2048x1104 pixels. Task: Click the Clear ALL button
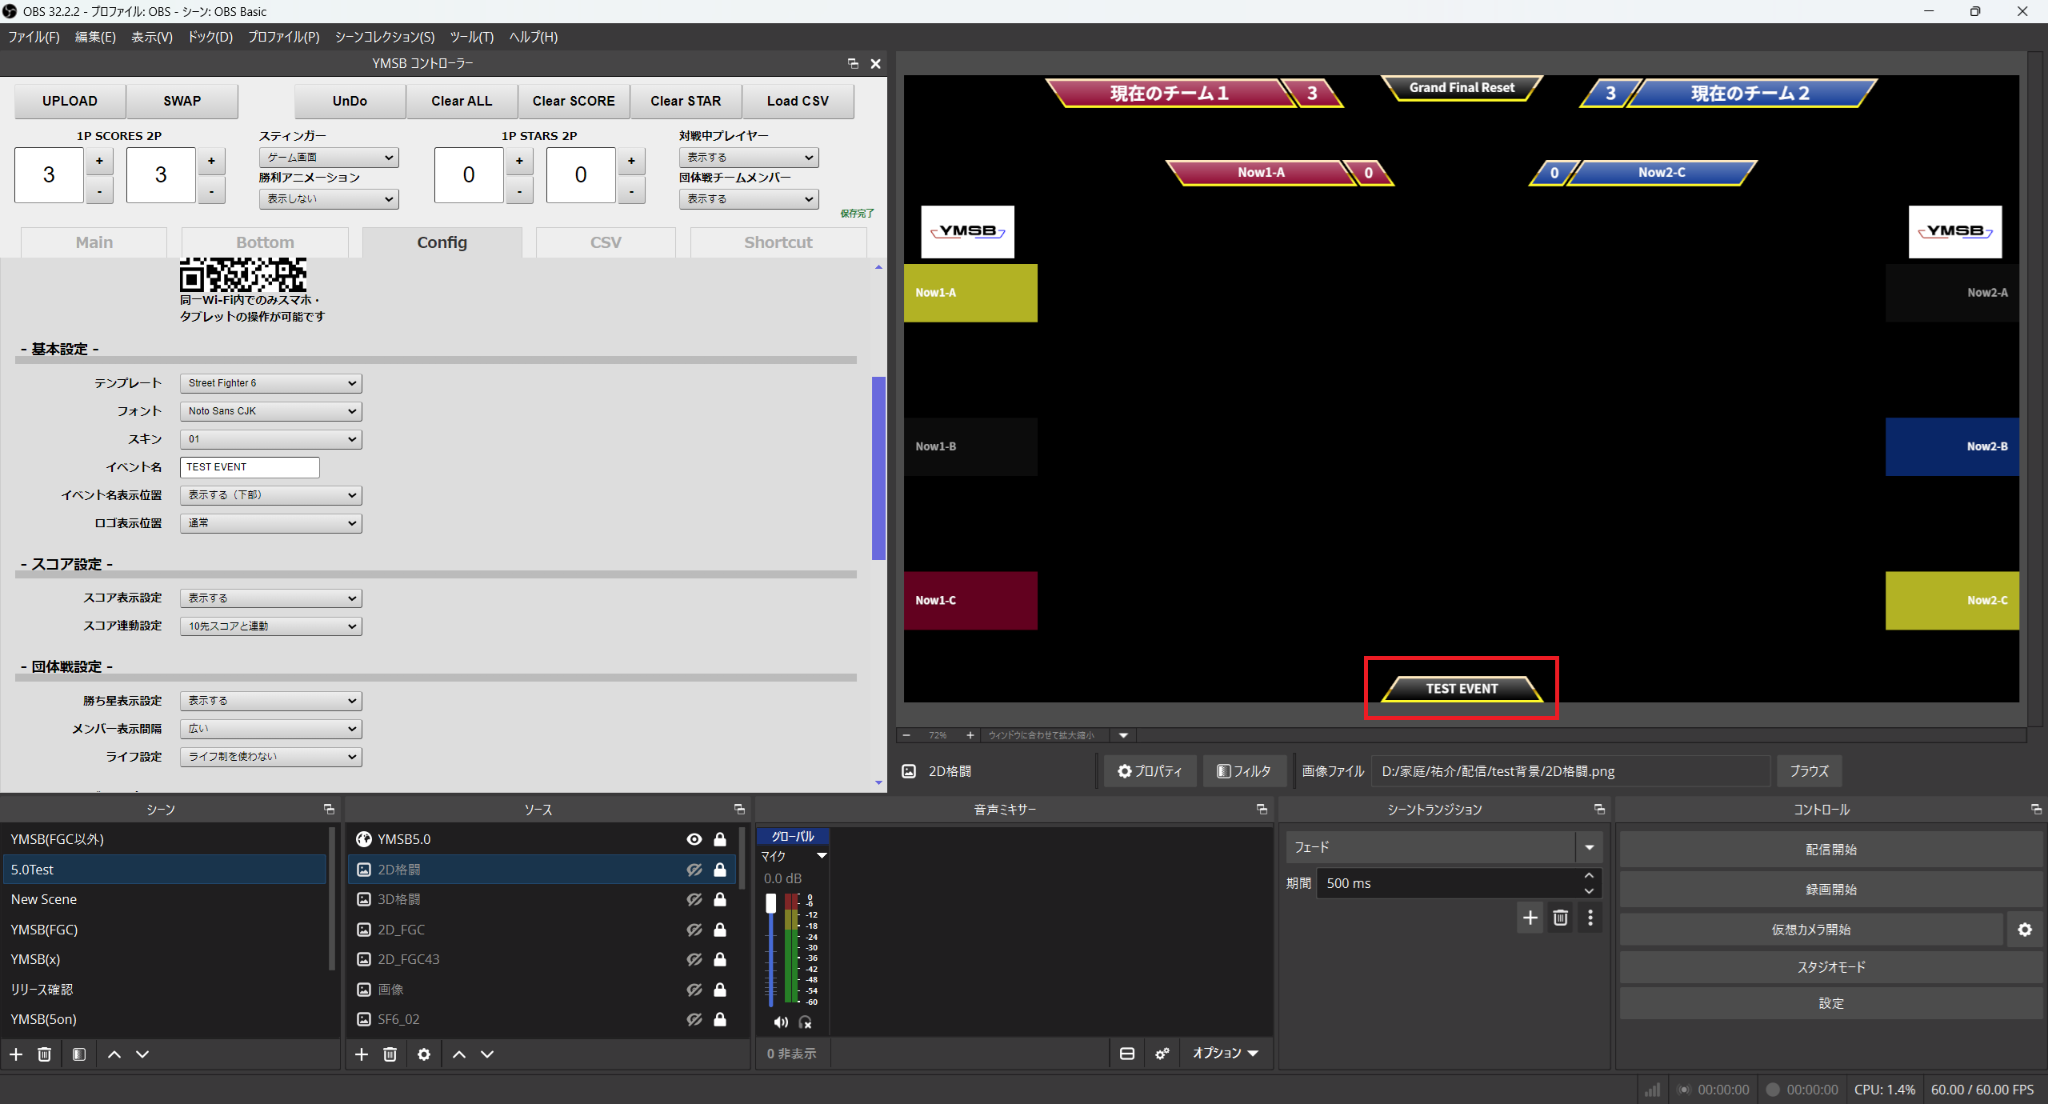462,101
